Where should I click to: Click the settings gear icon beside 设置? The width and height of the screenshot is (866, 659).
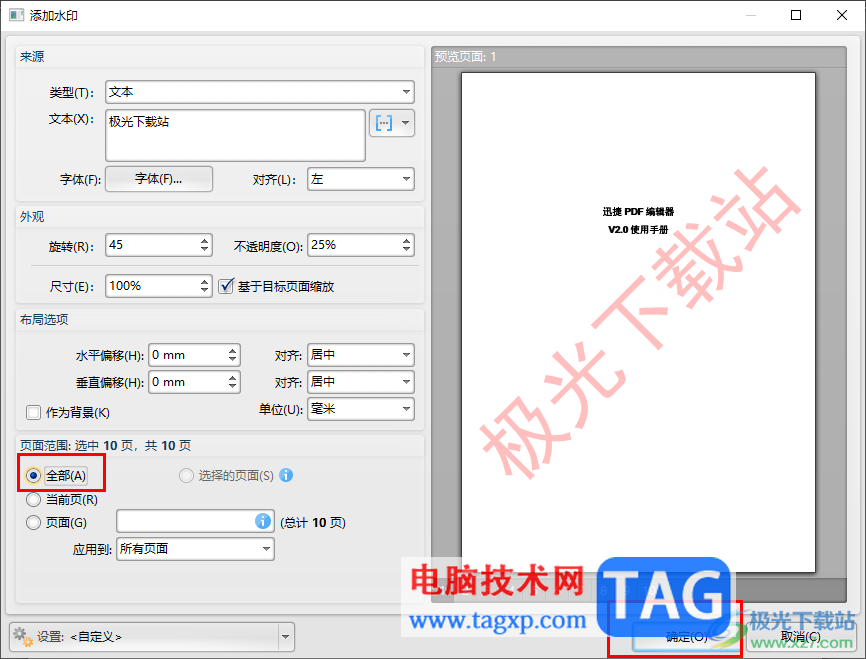[23, 636]
